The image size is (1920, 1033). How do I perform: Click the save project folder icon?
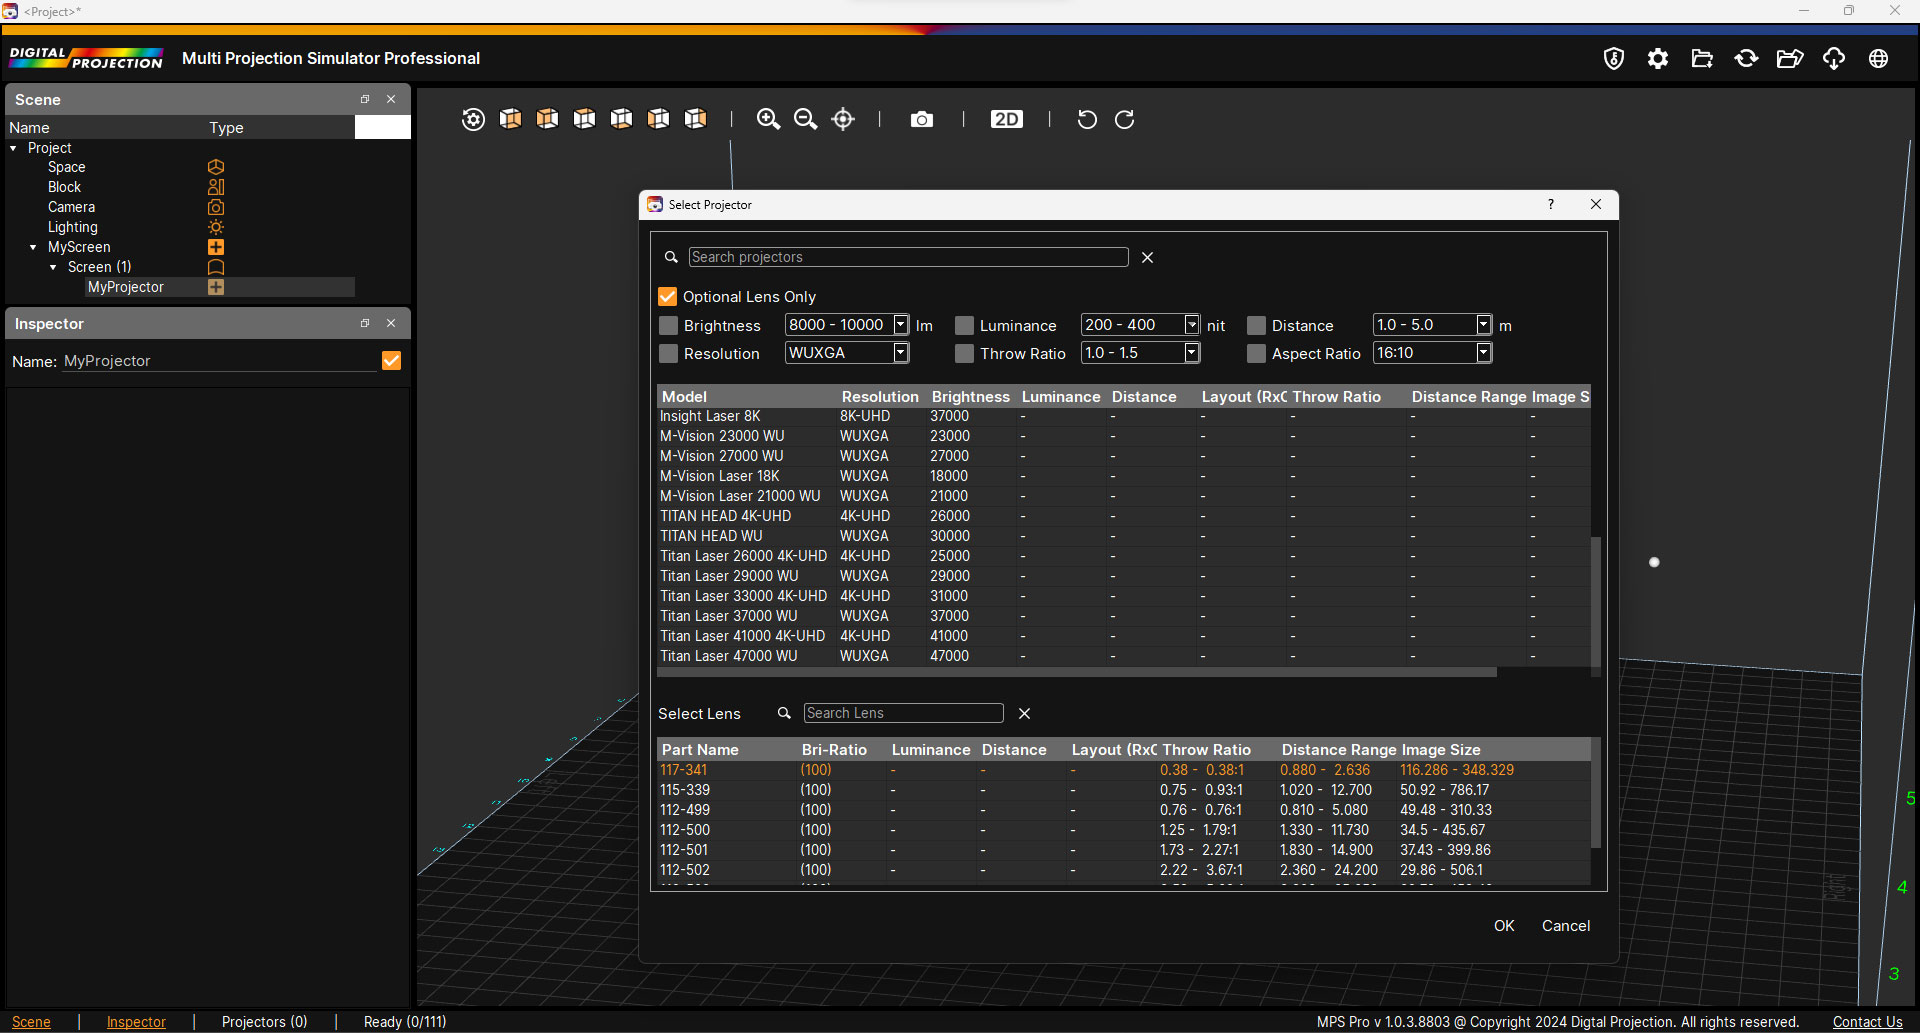(1702, 58)
